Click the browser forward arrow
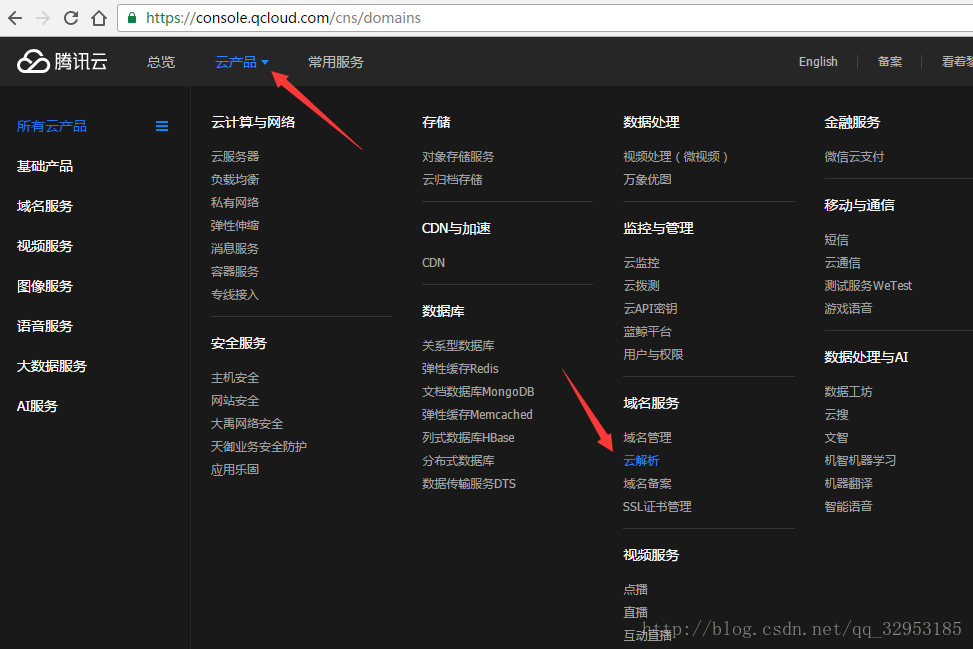The image size is (973, 649). click(43, 18)
